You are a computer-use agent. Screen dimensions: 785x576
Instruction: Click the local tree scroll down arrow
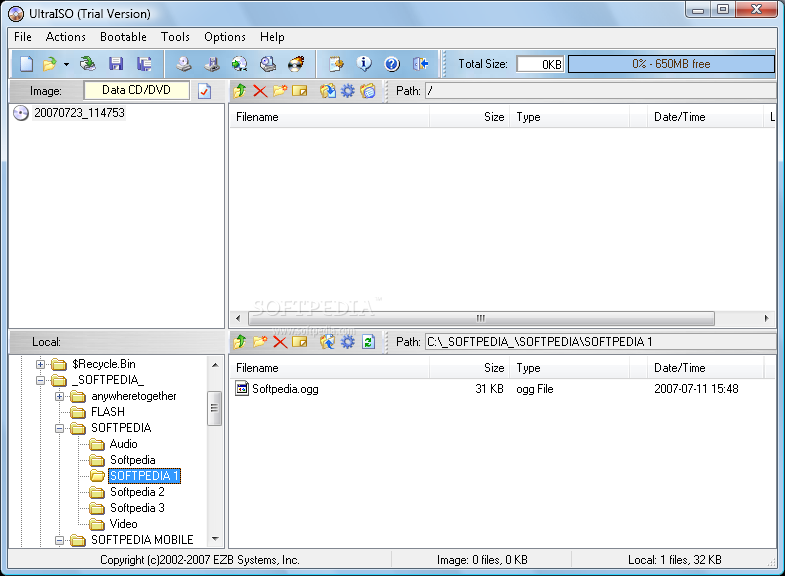pos(215,539)
